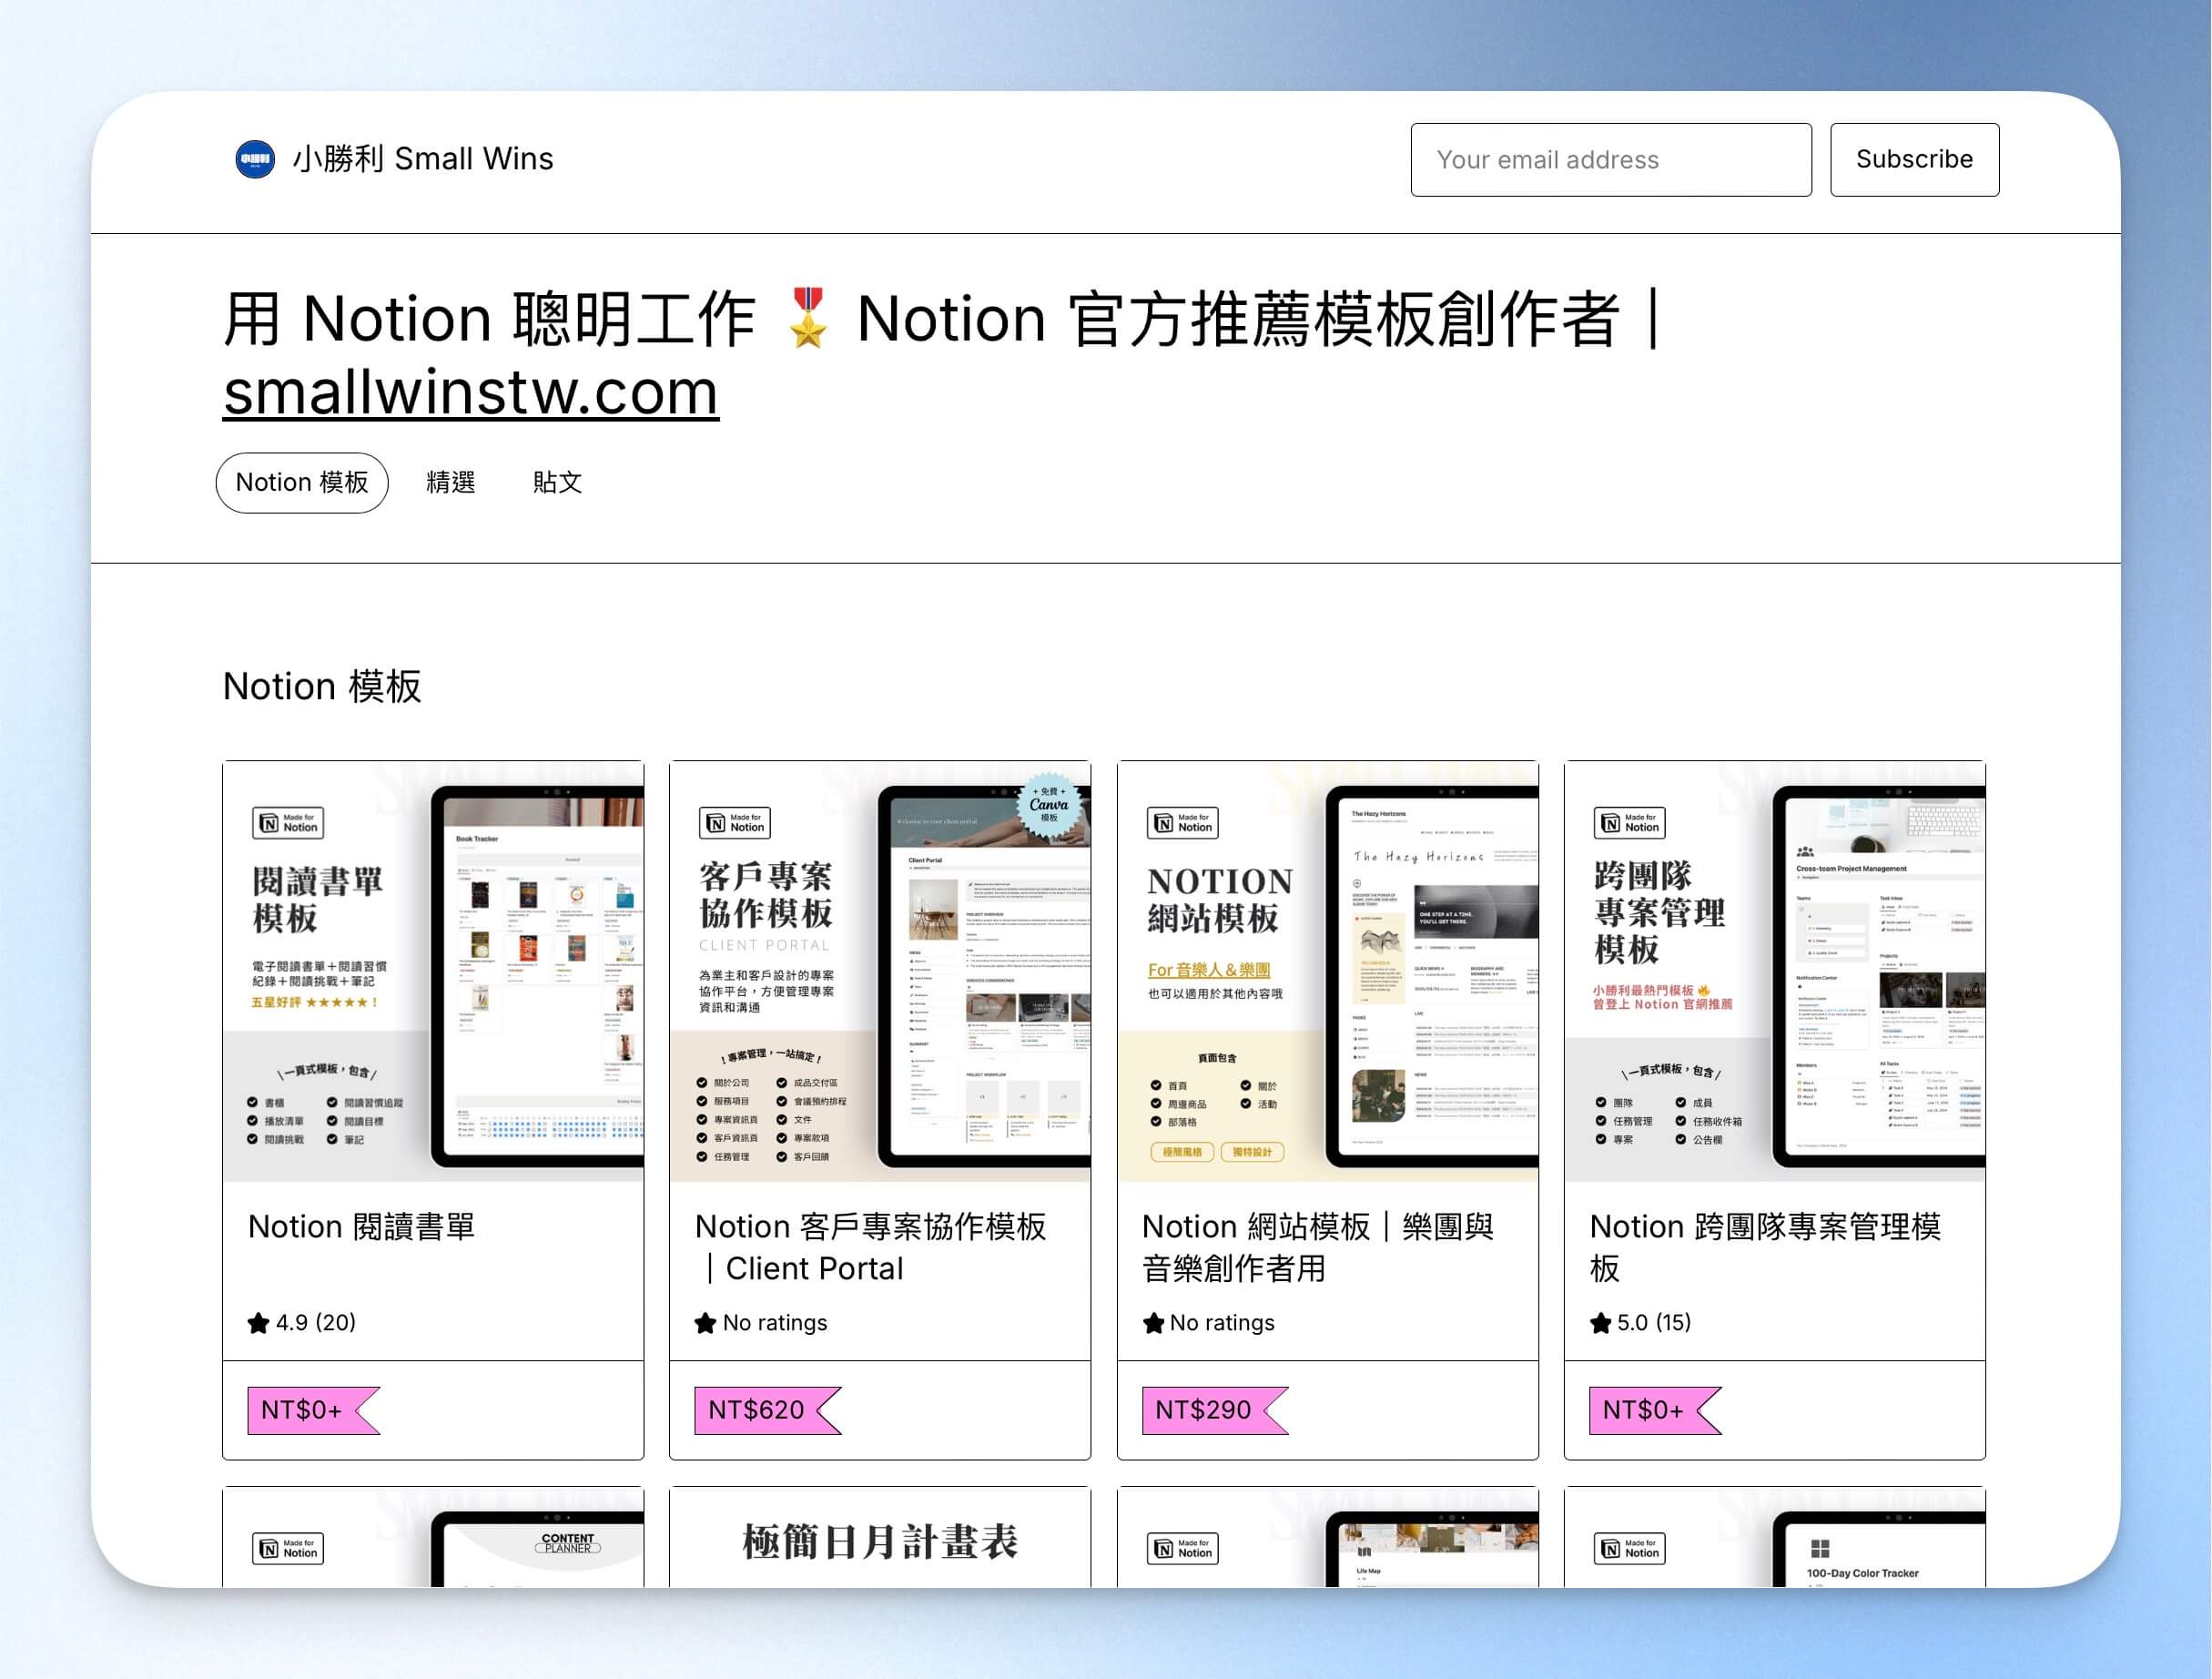Screen dimensions: 2212x1679
Task: Open the NOTION 網站模板 product thumbnail
Action: (x=1328, y=971)
